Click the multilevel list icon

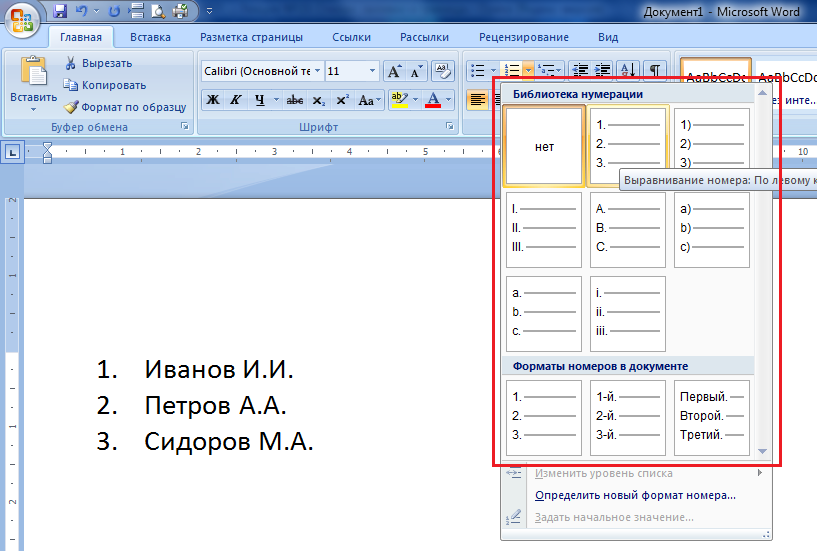(546, 70)
